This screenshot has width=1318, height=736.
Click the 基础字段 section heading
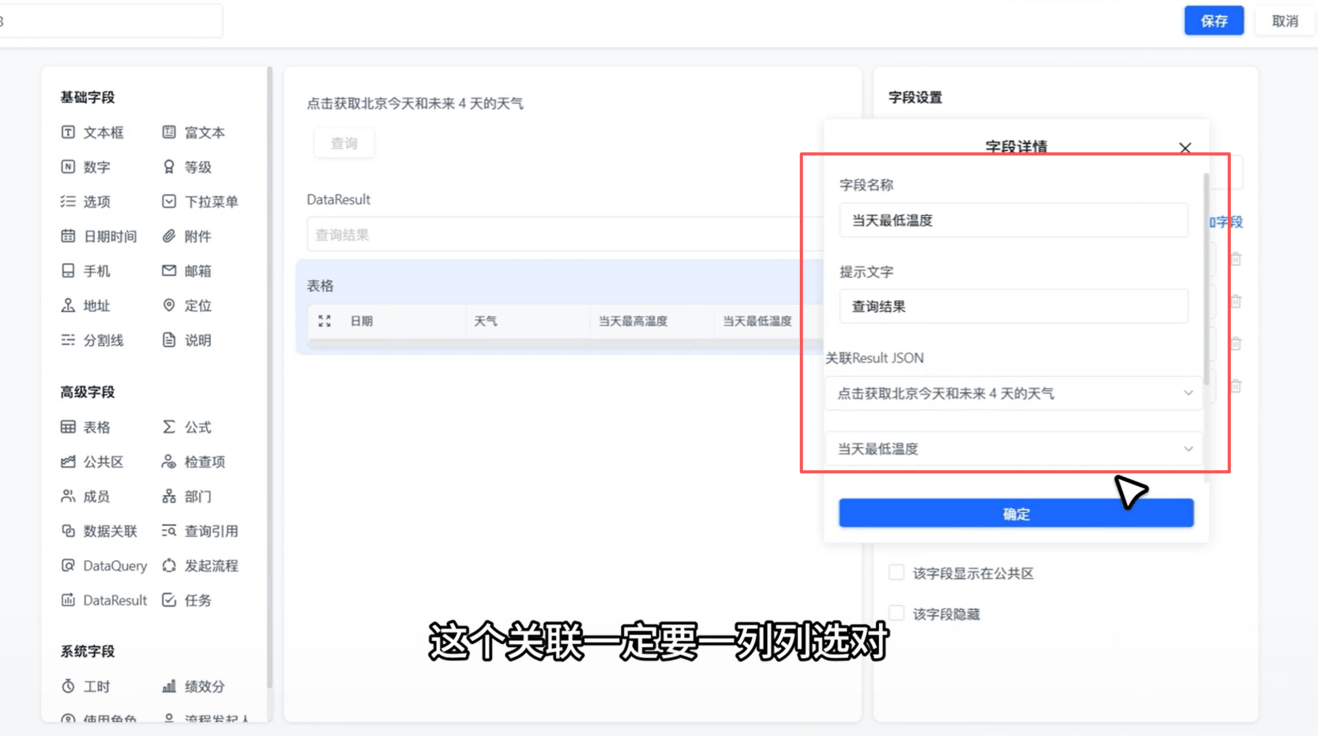coord(87,97)
